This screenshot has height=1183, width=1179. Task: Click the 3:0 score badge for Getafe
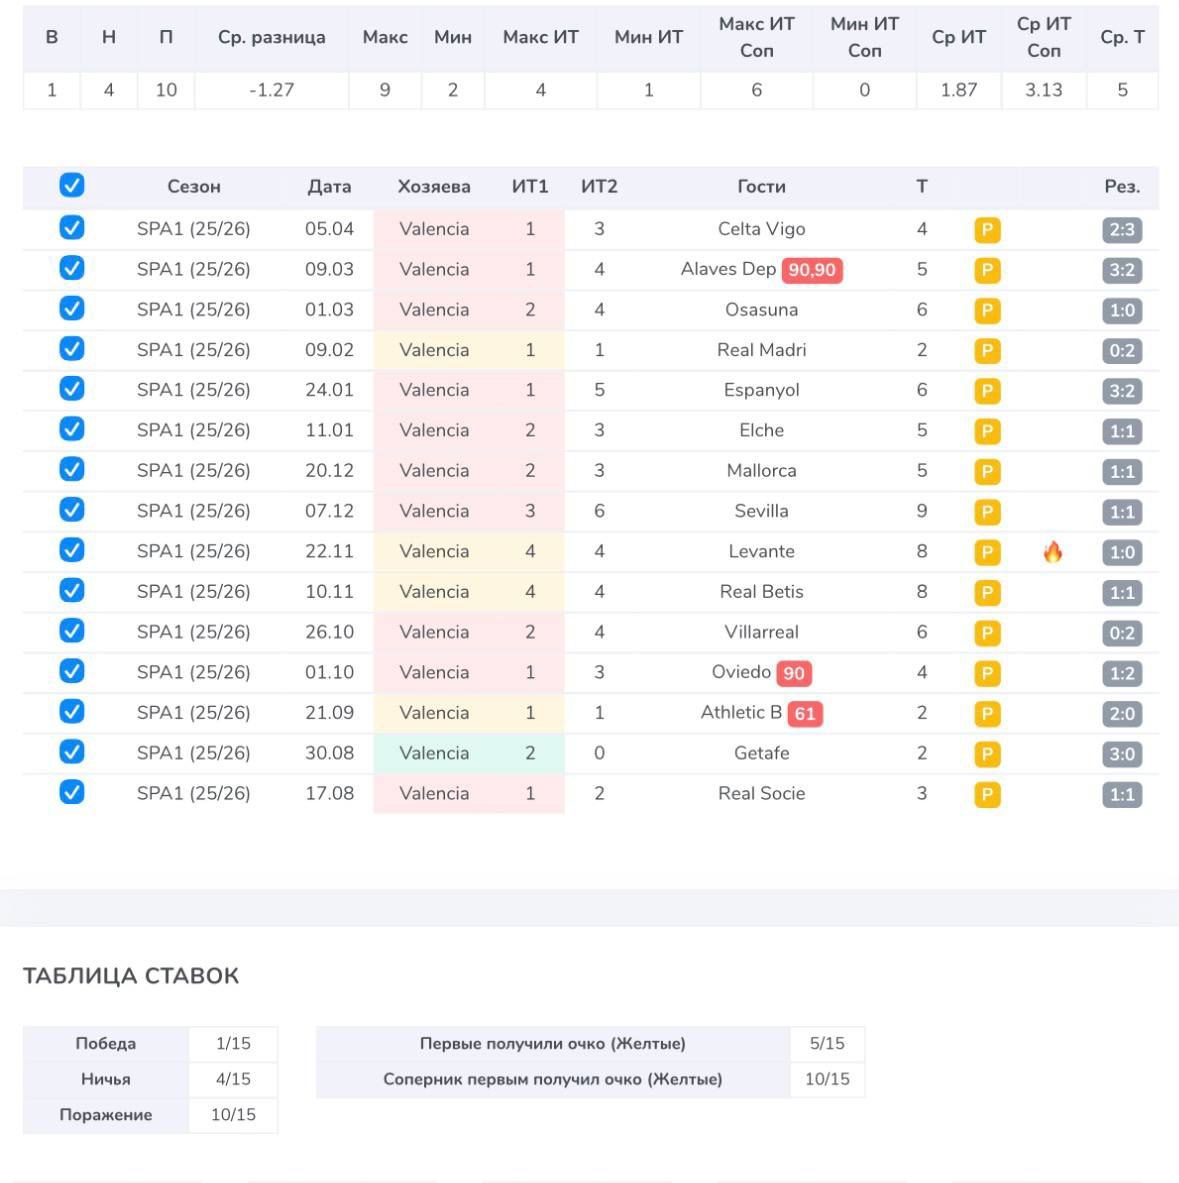1122,754
